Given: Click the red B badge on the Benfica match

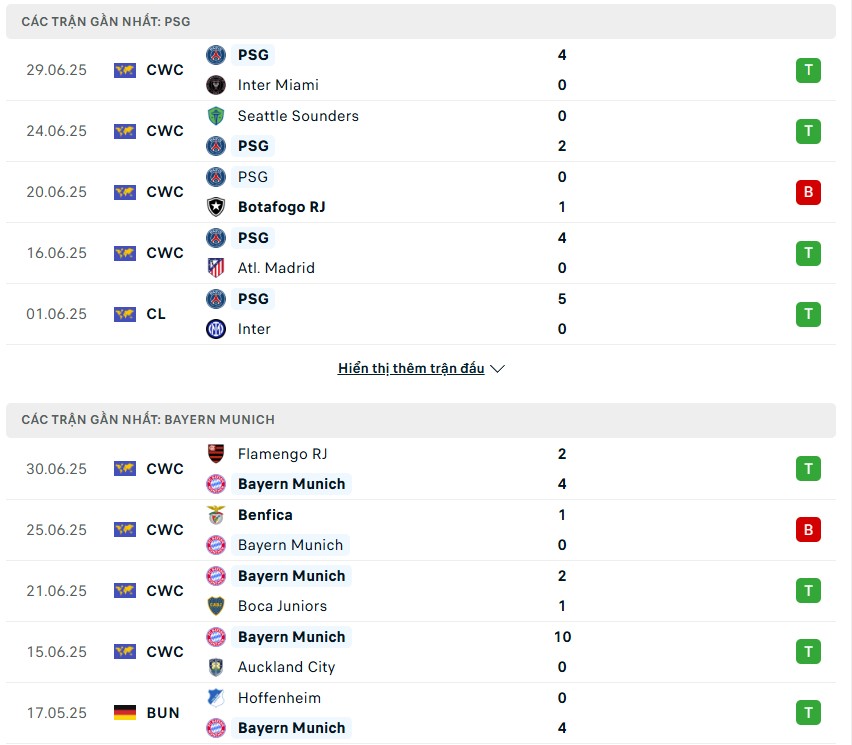Looking at the screenshot, I should (808, 530).
